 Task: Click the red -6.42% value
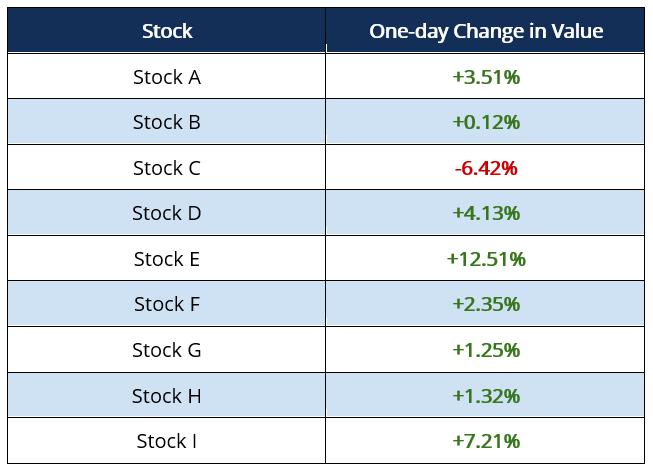486,168
